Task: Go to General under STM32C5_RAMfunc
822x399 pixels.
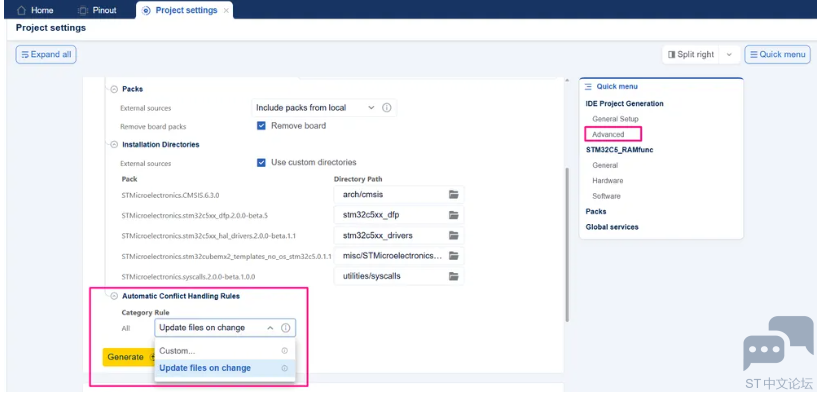Action: point(605,165)
